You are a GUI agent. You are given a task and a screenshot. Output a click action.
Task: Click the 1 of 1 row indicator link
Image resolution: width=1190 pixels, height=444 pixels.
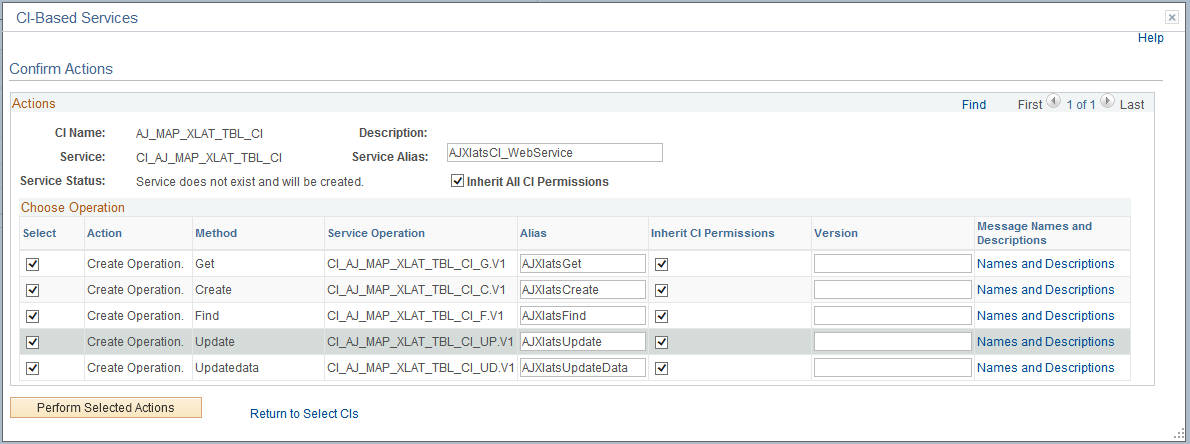coord(1080,105)
